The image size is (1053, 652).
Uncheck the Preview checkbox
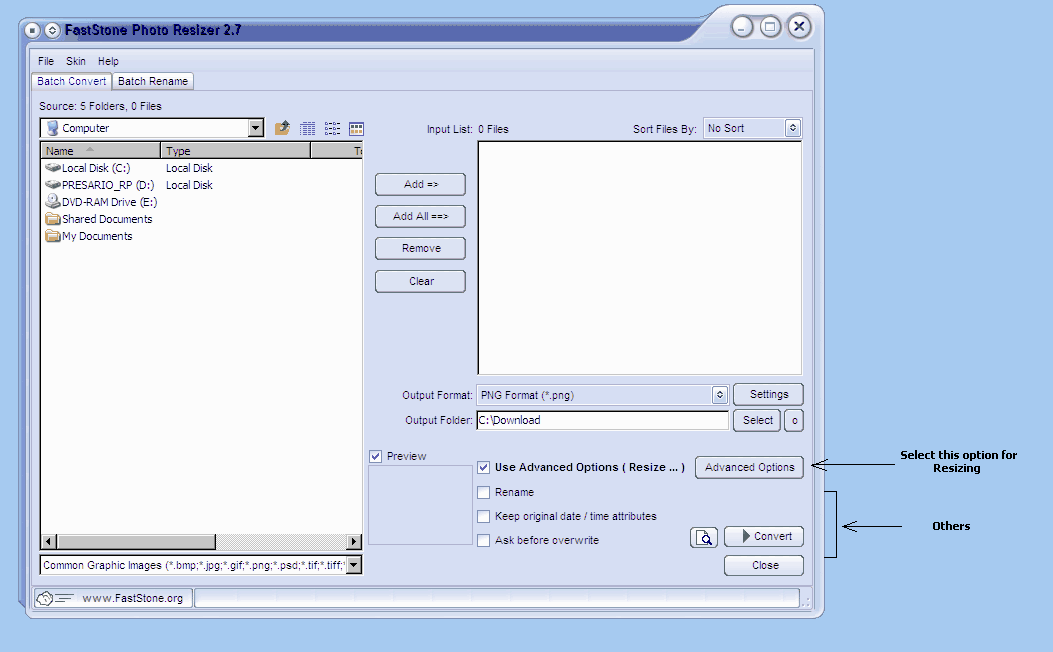click(x=376, y=456)
